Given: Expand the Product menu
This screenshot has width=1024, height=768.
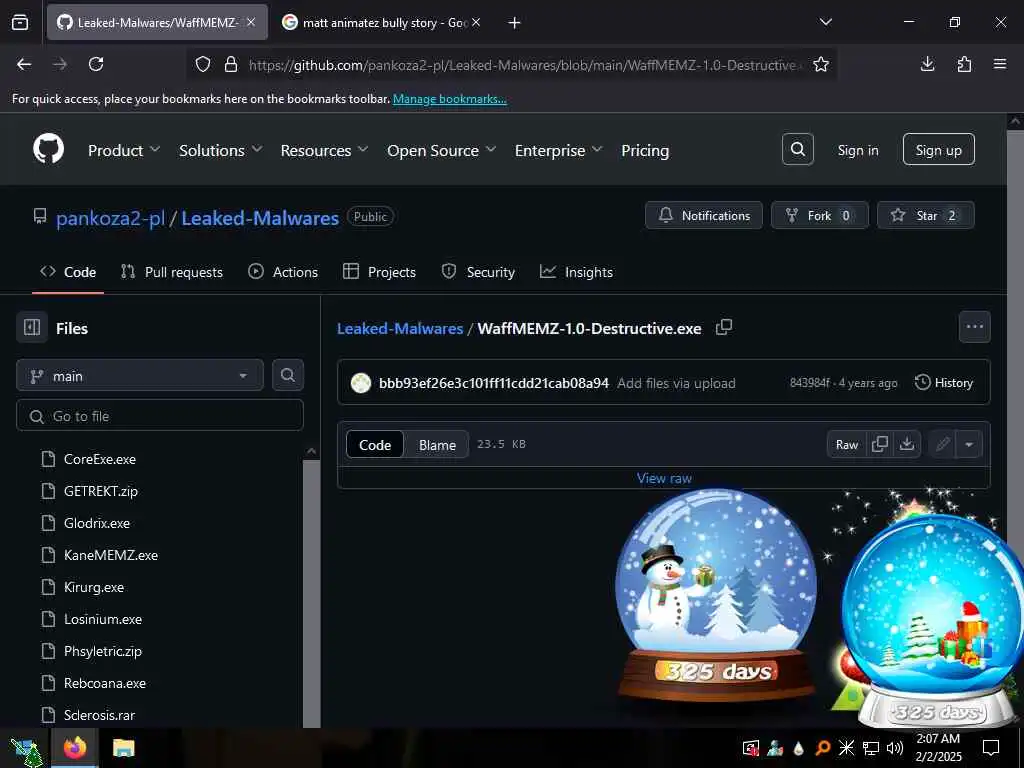Looking at the screenshot, I should tap(124, 150).
